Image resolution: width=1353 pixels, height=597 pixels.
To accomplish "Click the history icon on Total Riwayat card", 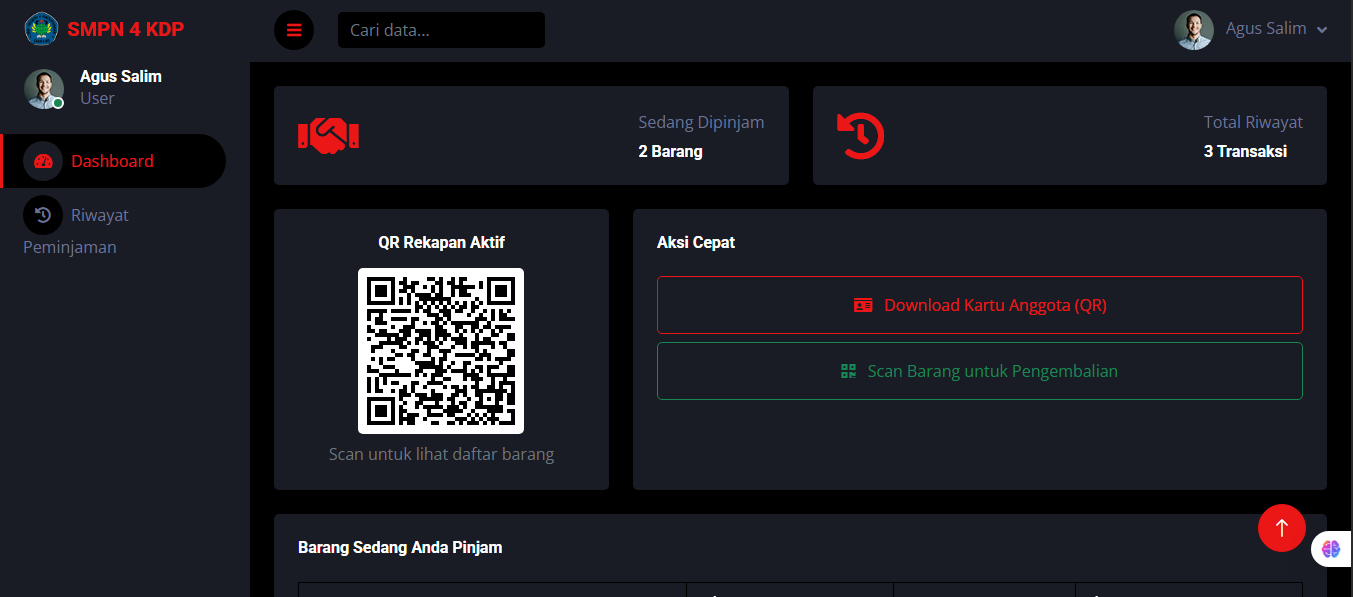I will tap(861, 135).
